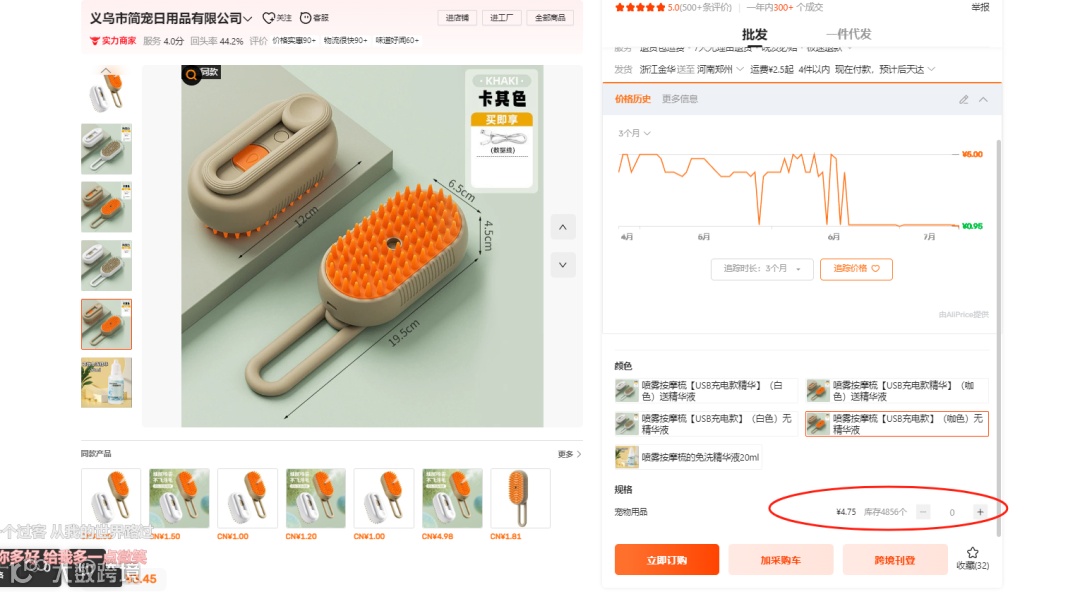
Task: Click the 加采购车 add to cart button
Action: 780,560
